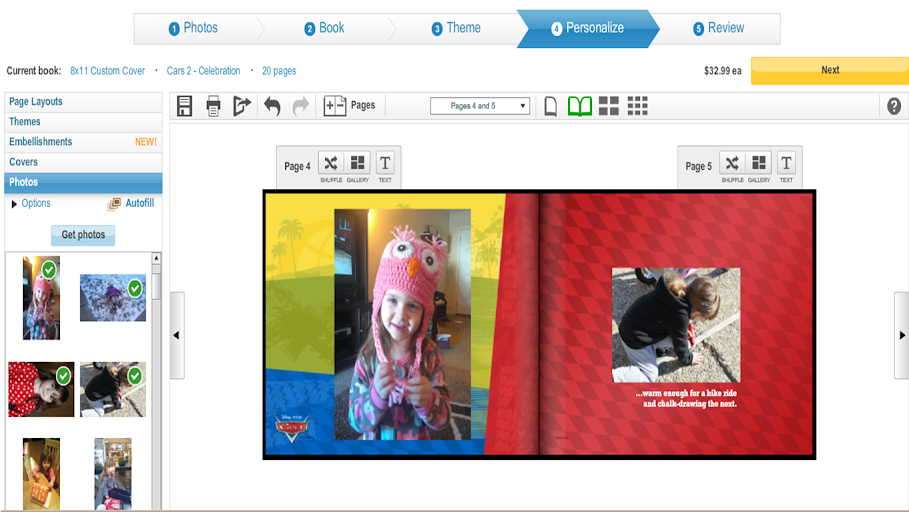Open the 8x11 Custom Cover link
909x512 pixels.
pyautogui.click(x=107, y=71)
